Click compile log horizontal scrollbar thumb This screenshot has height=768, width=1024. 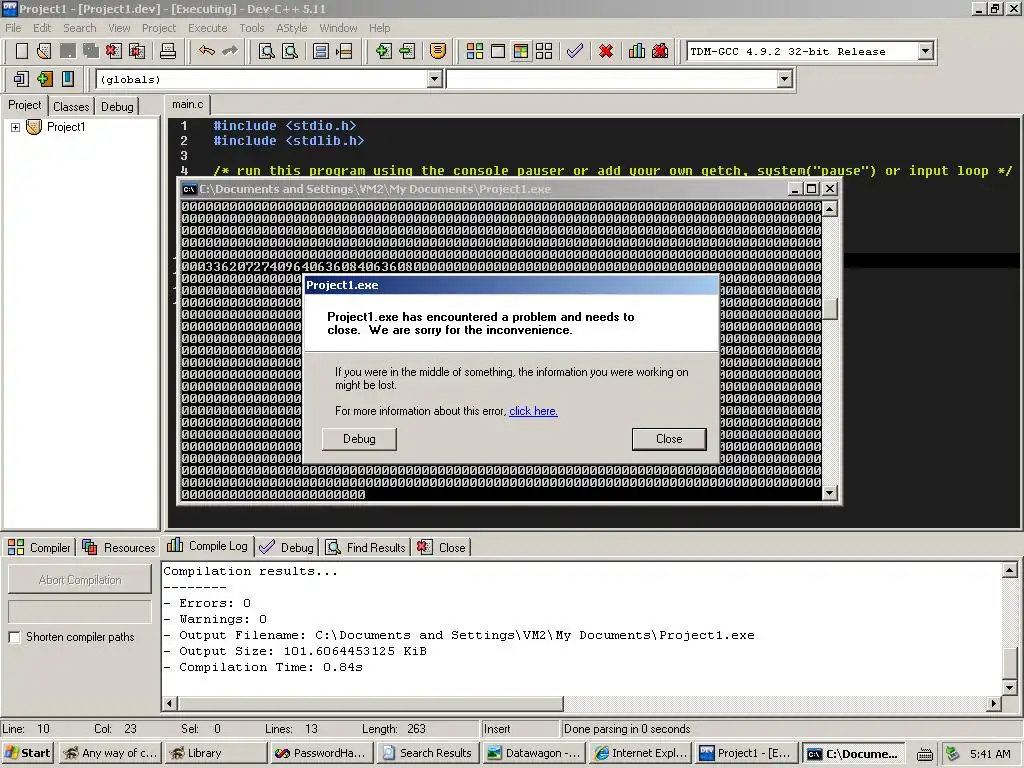click(x=370, y=703)
